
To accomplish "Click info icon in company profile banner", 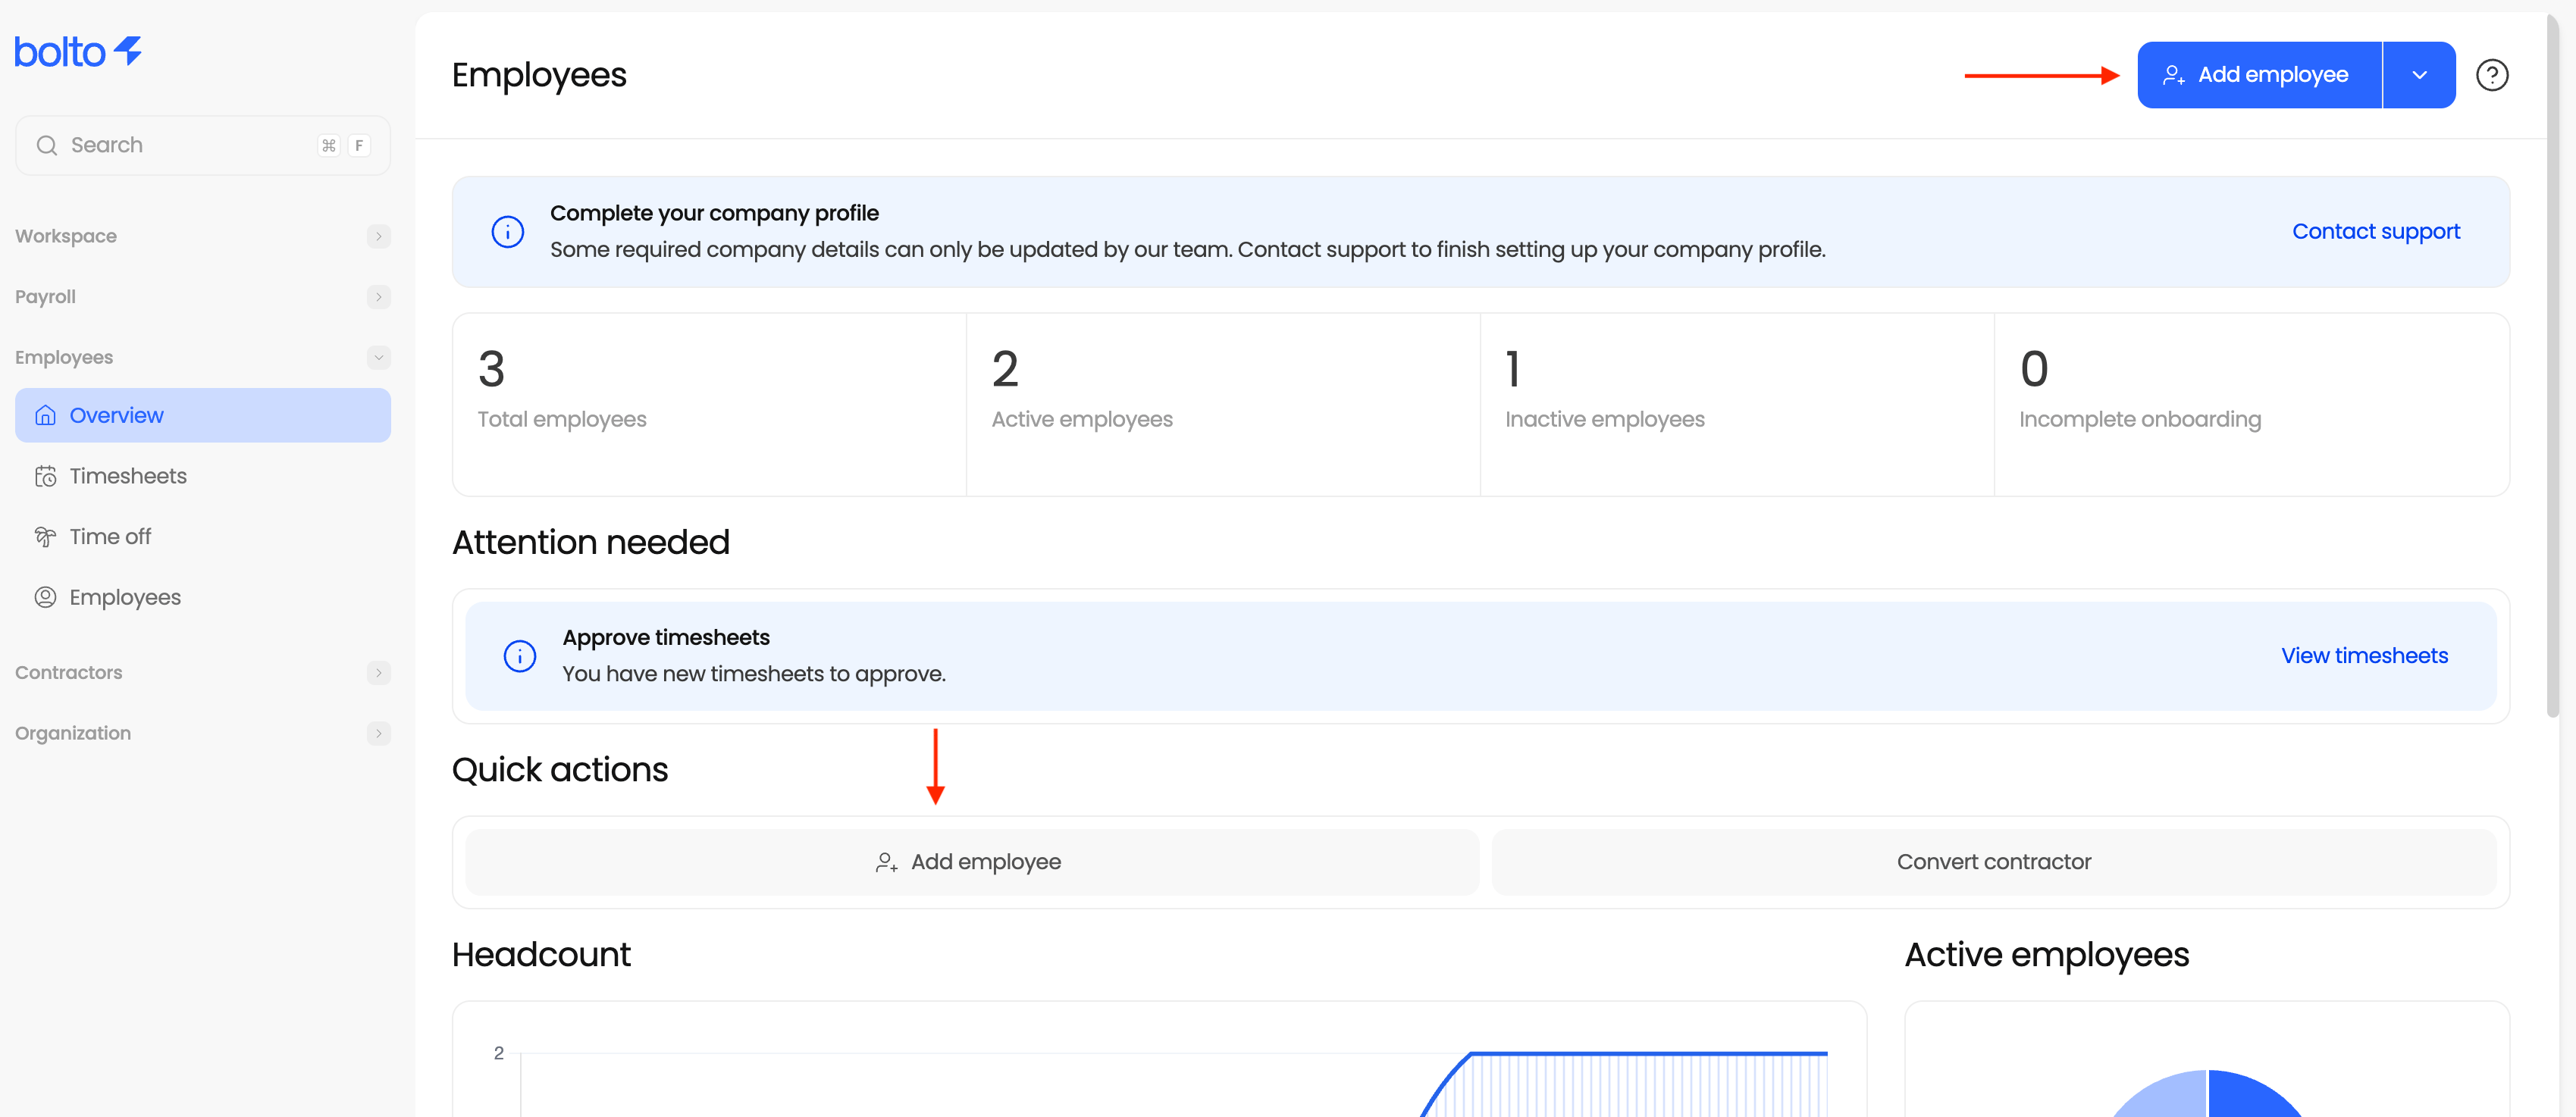I will 507,232.
